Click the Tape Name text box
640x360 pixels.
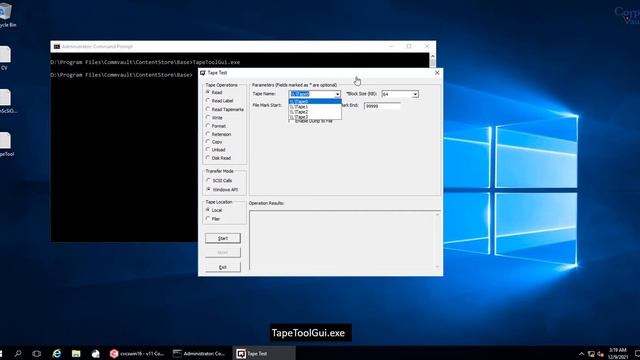311,94
